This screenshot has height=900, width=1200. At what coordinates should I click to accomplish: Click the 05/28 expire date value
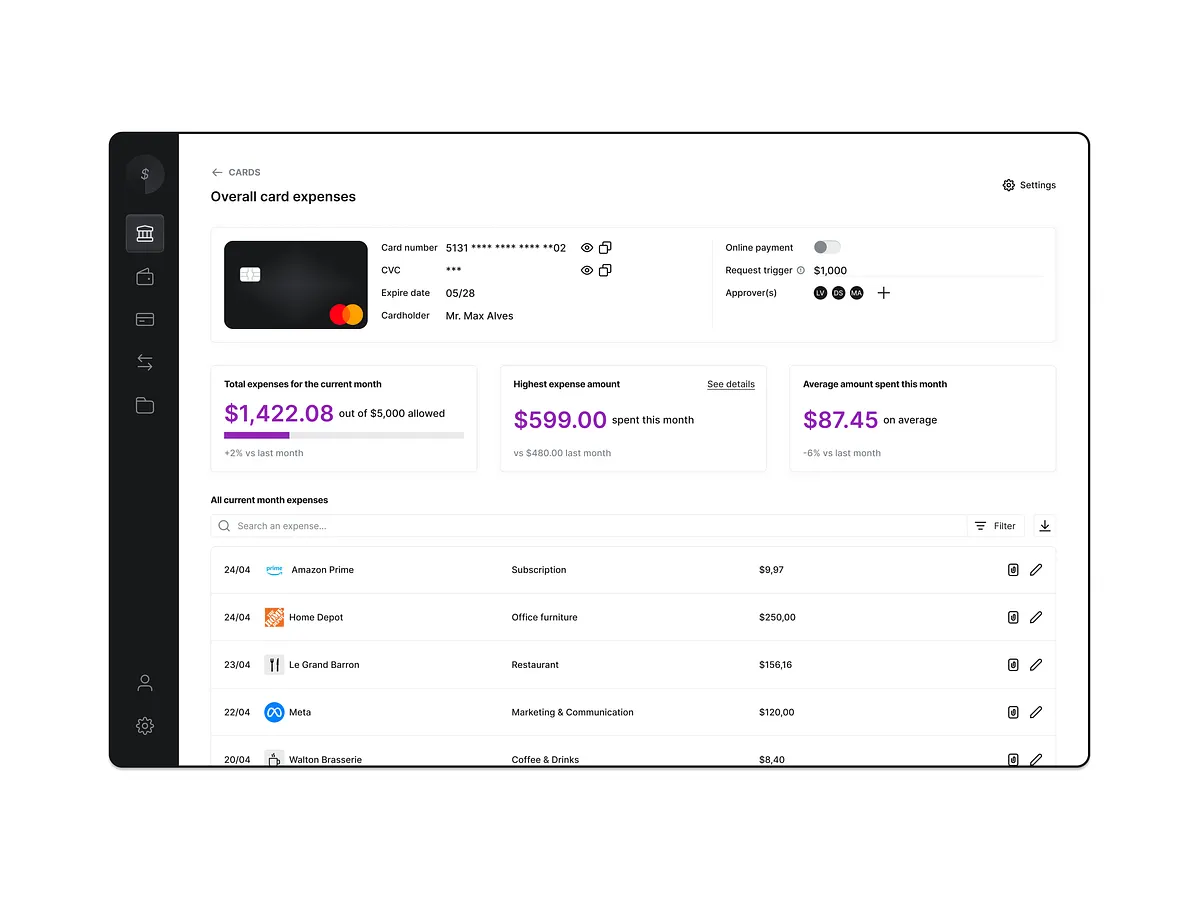pos(460,293)
